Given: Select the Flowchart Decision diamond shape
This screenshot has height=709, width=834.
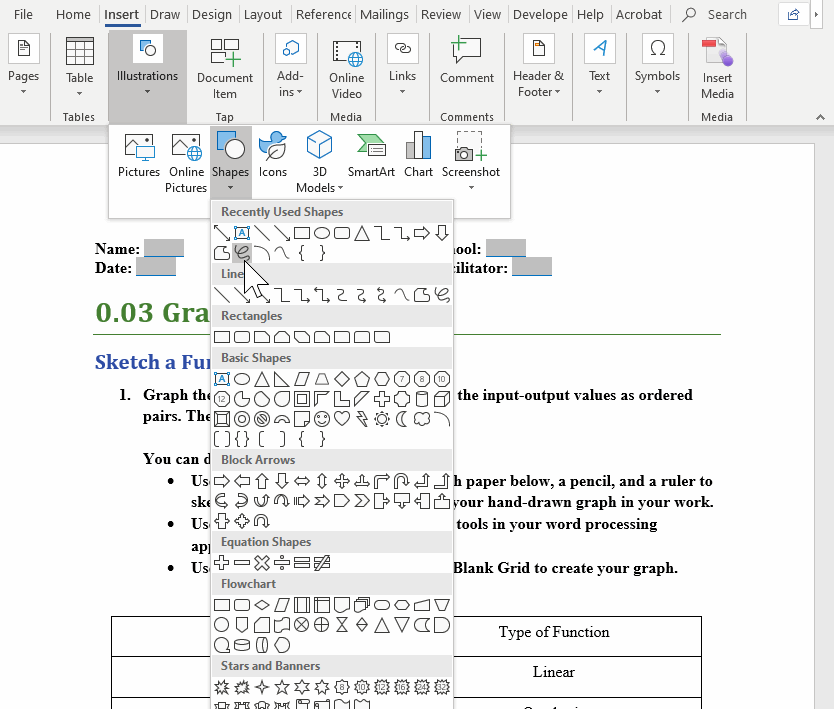Looking at the screenshot, I should (x=262, y=604).
